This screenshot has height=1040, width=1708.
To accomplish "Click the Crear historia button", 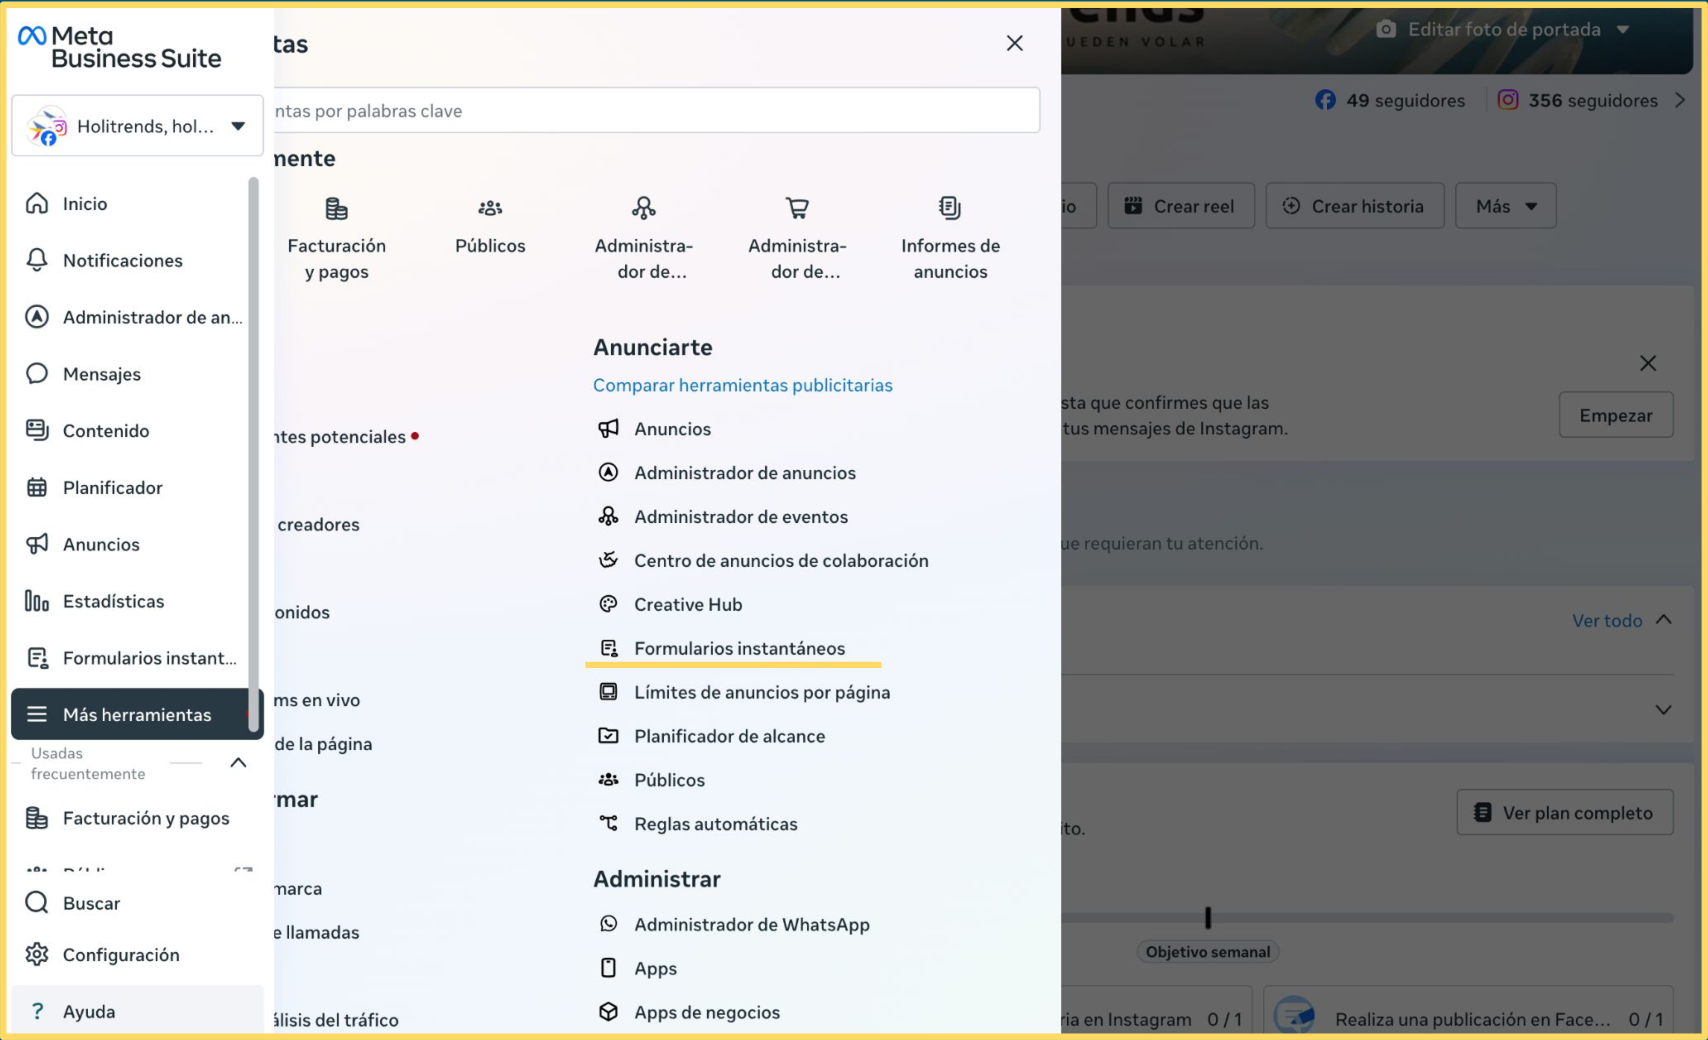I will pyautogui.click(x=1355, y=206).
